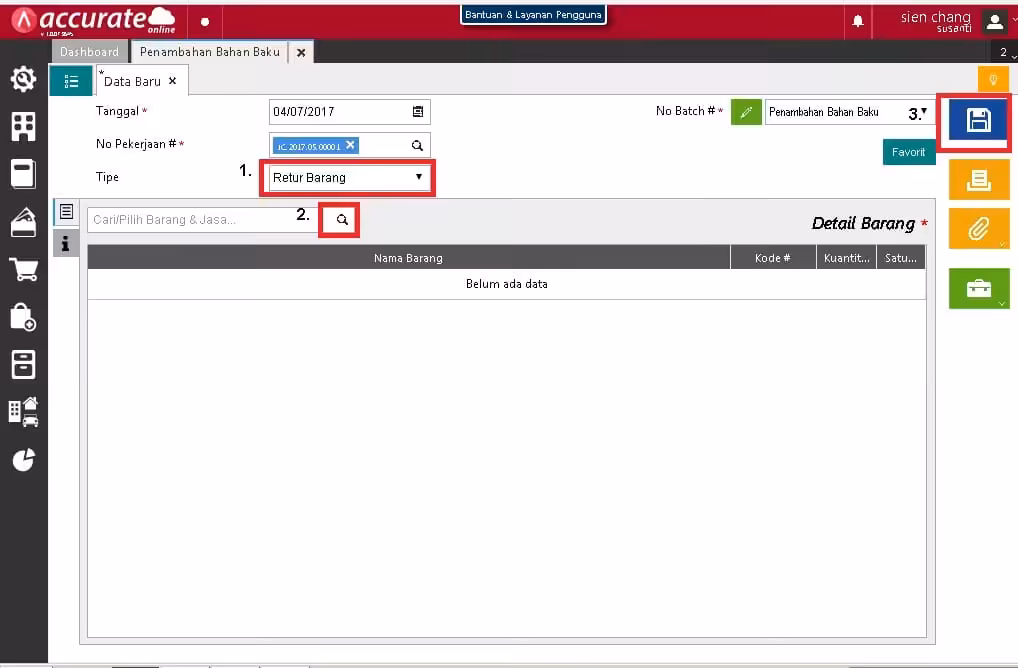
Task: Open the orange paperclip attachment button
Action: (x=978, y=228)
